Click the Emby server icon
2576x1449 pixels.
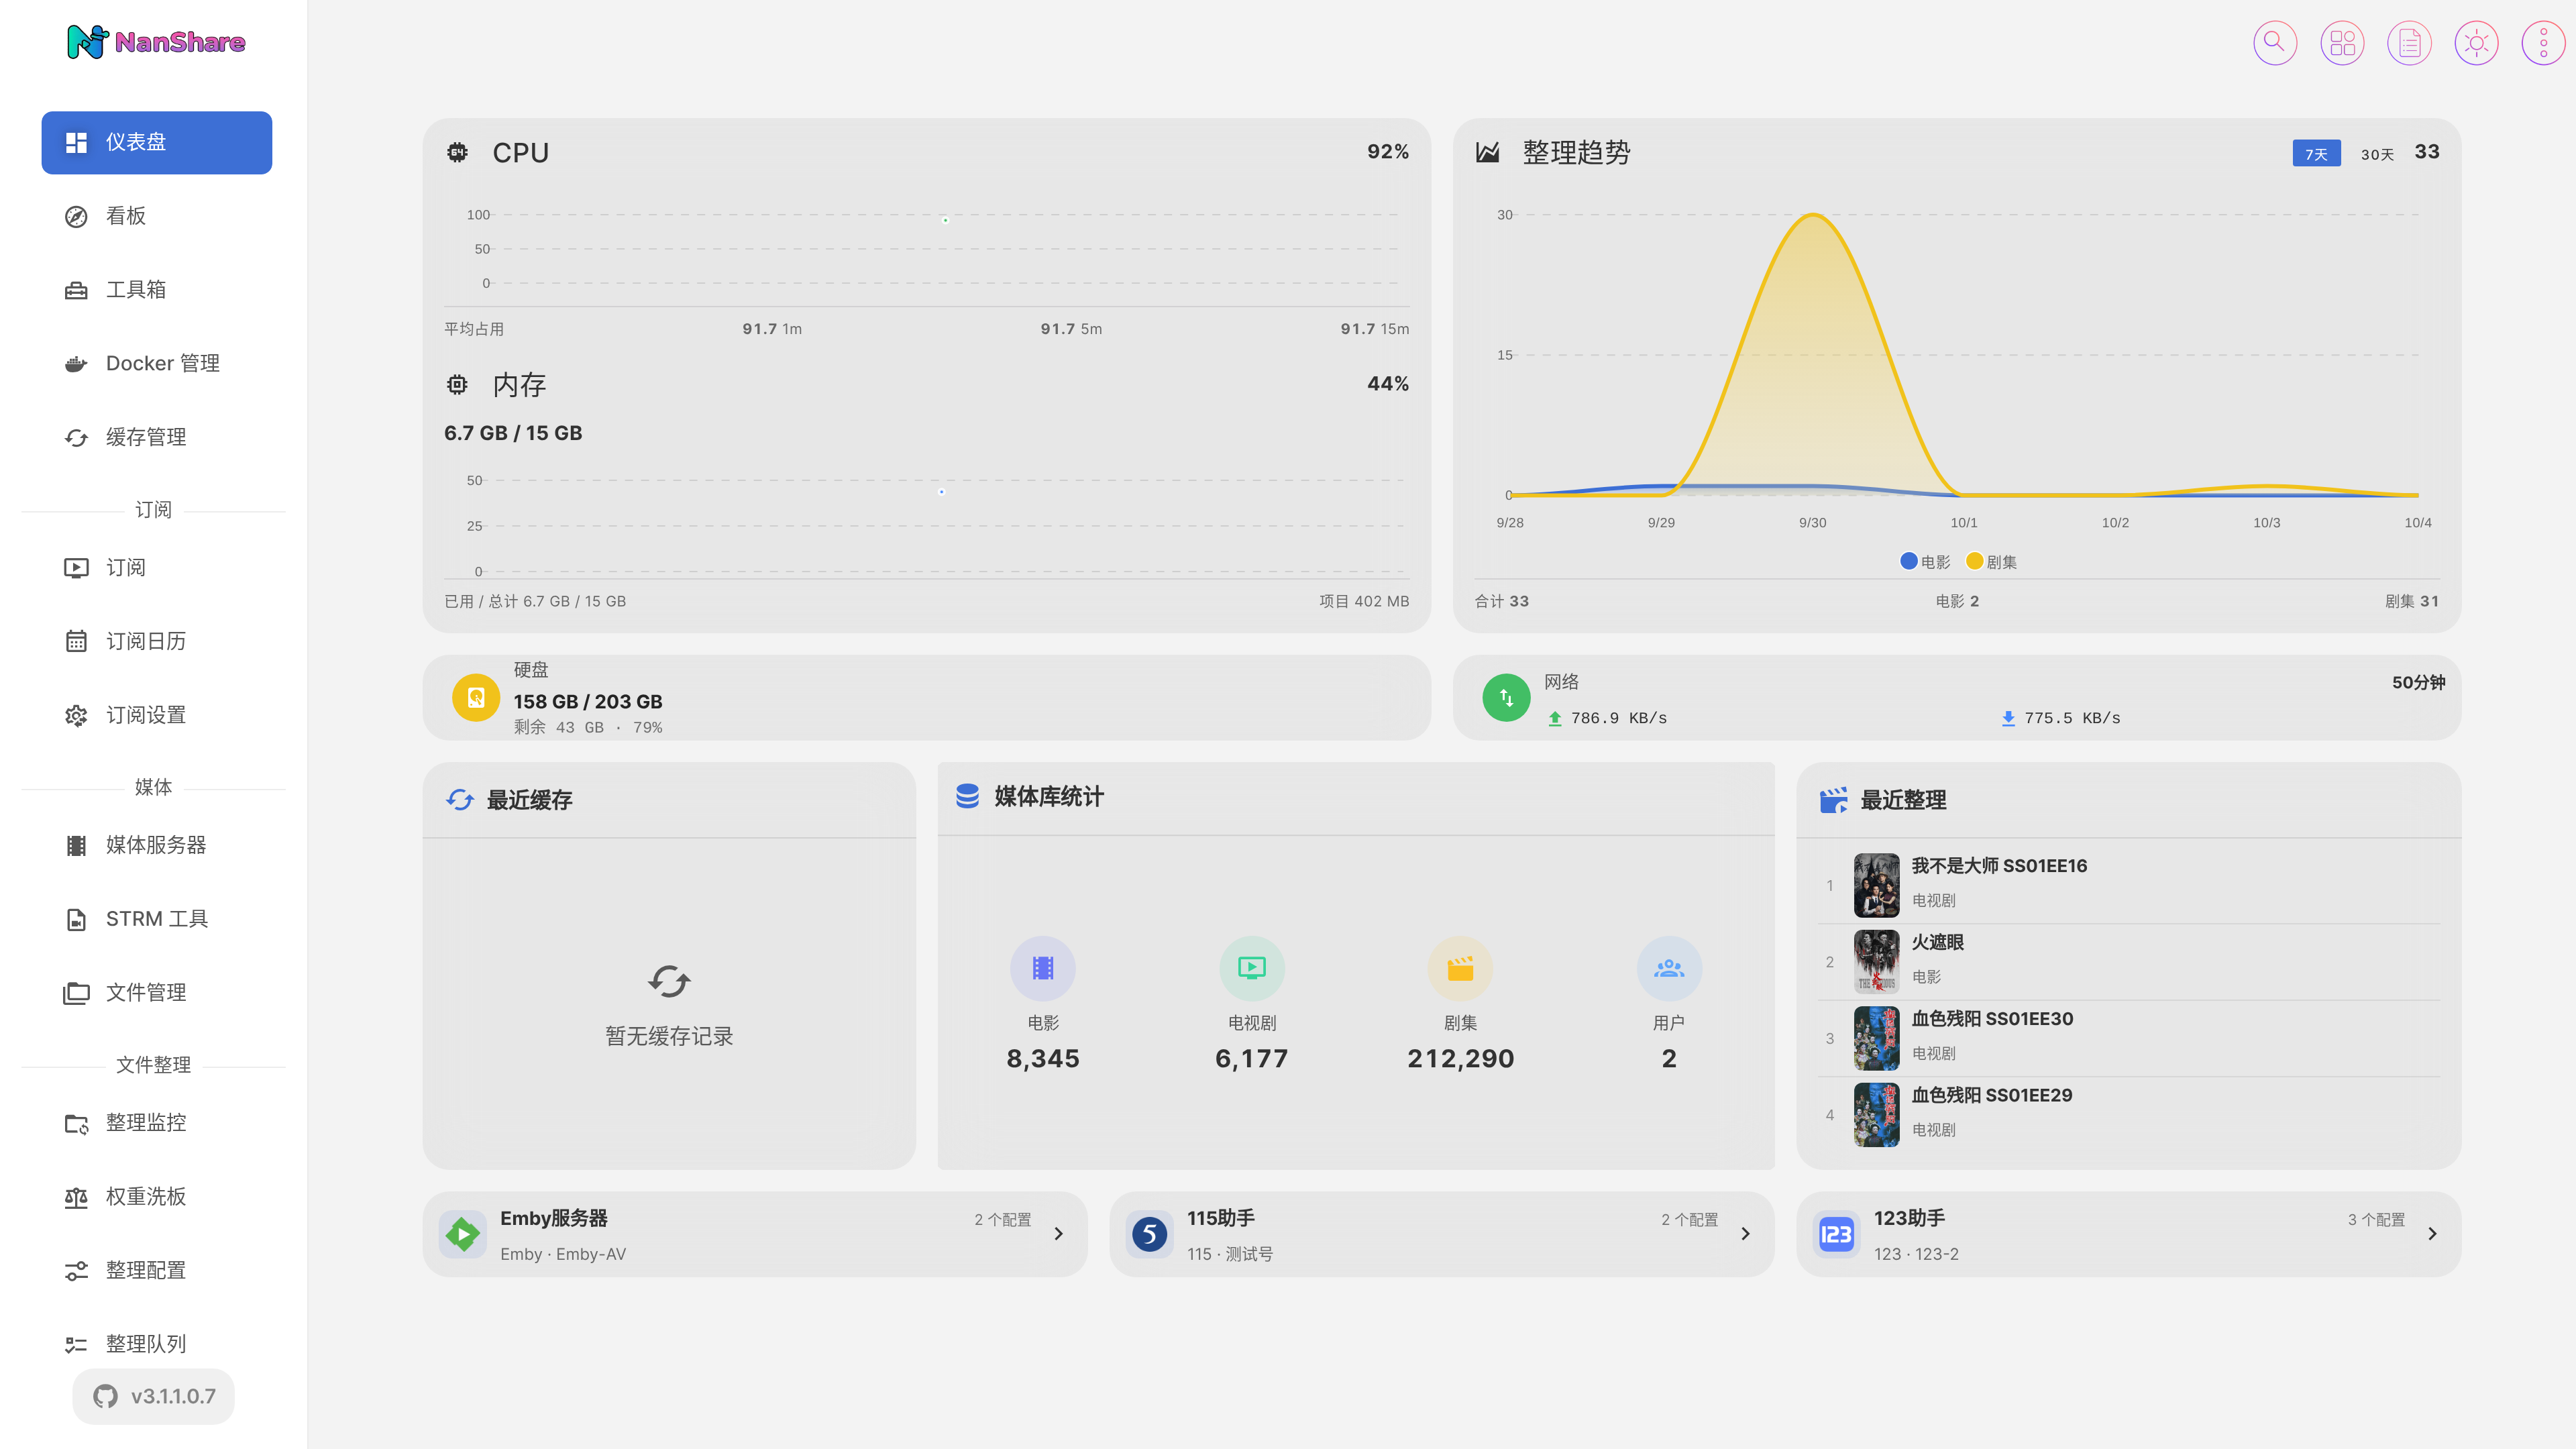pos(462,1234)
